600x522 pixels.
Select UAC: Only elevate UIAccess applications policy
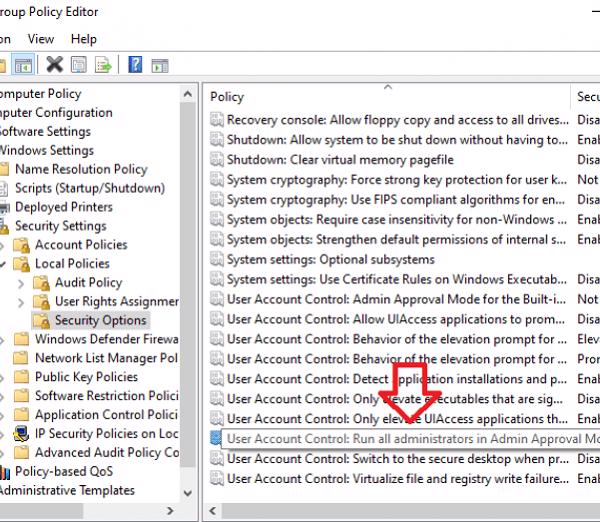pyautogui.click(x=397, y=419)
